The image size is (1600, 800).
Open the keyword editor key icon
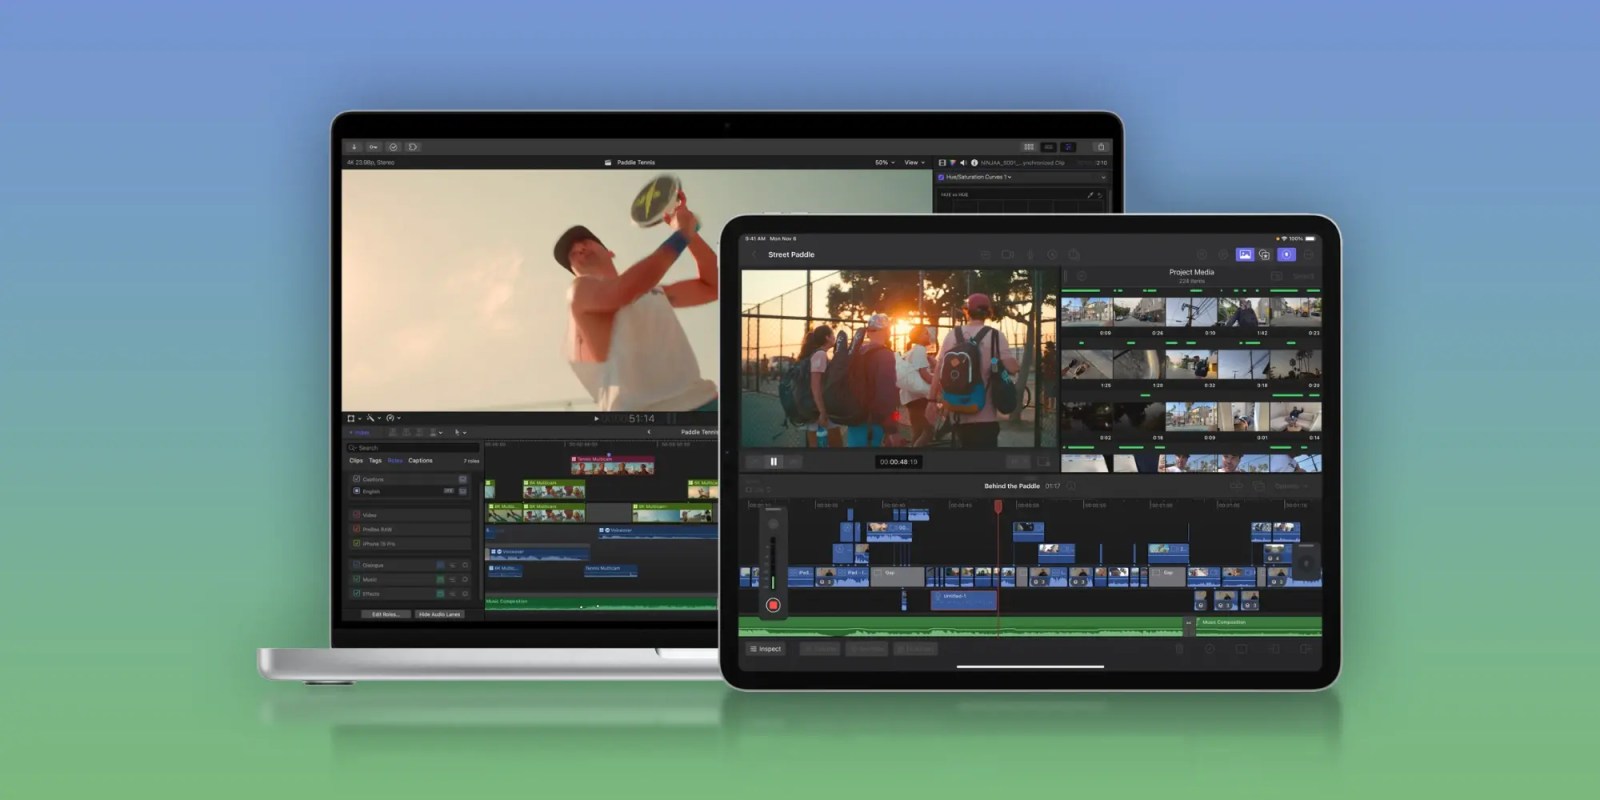point(373,147)
